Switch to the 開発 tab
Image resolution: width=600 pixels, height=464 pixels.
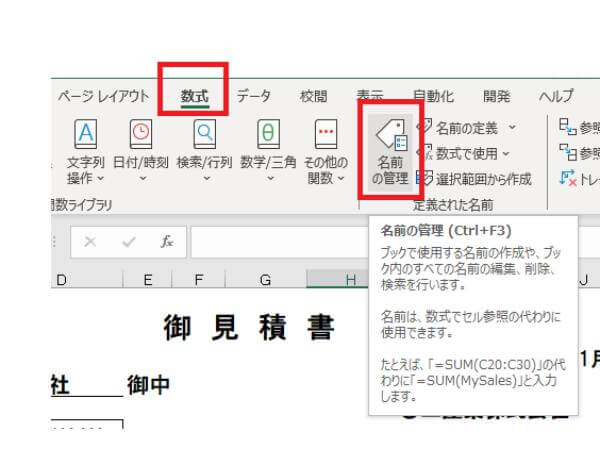pos(496,96)
